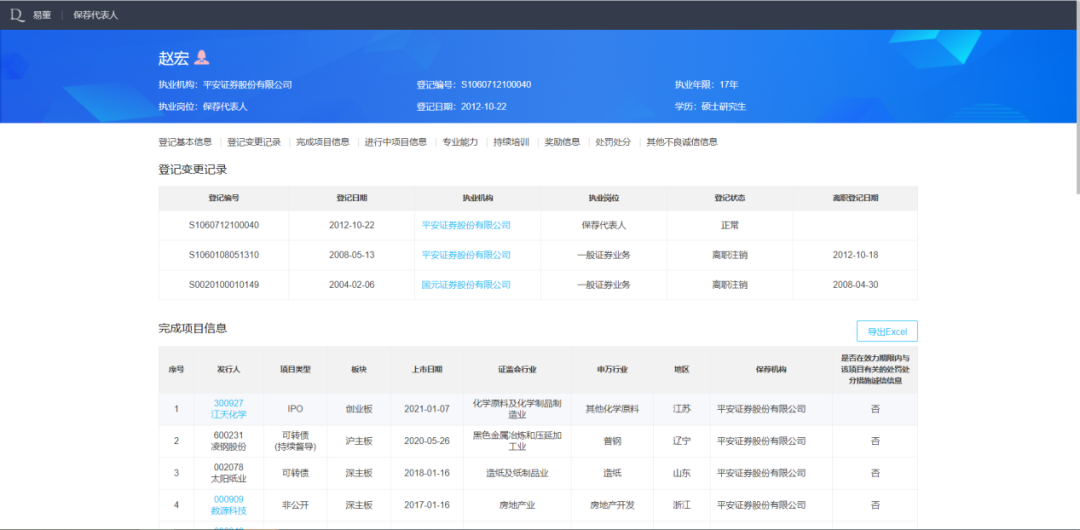Open 保荐代表人 in the top bar

(x=96, y=14)
